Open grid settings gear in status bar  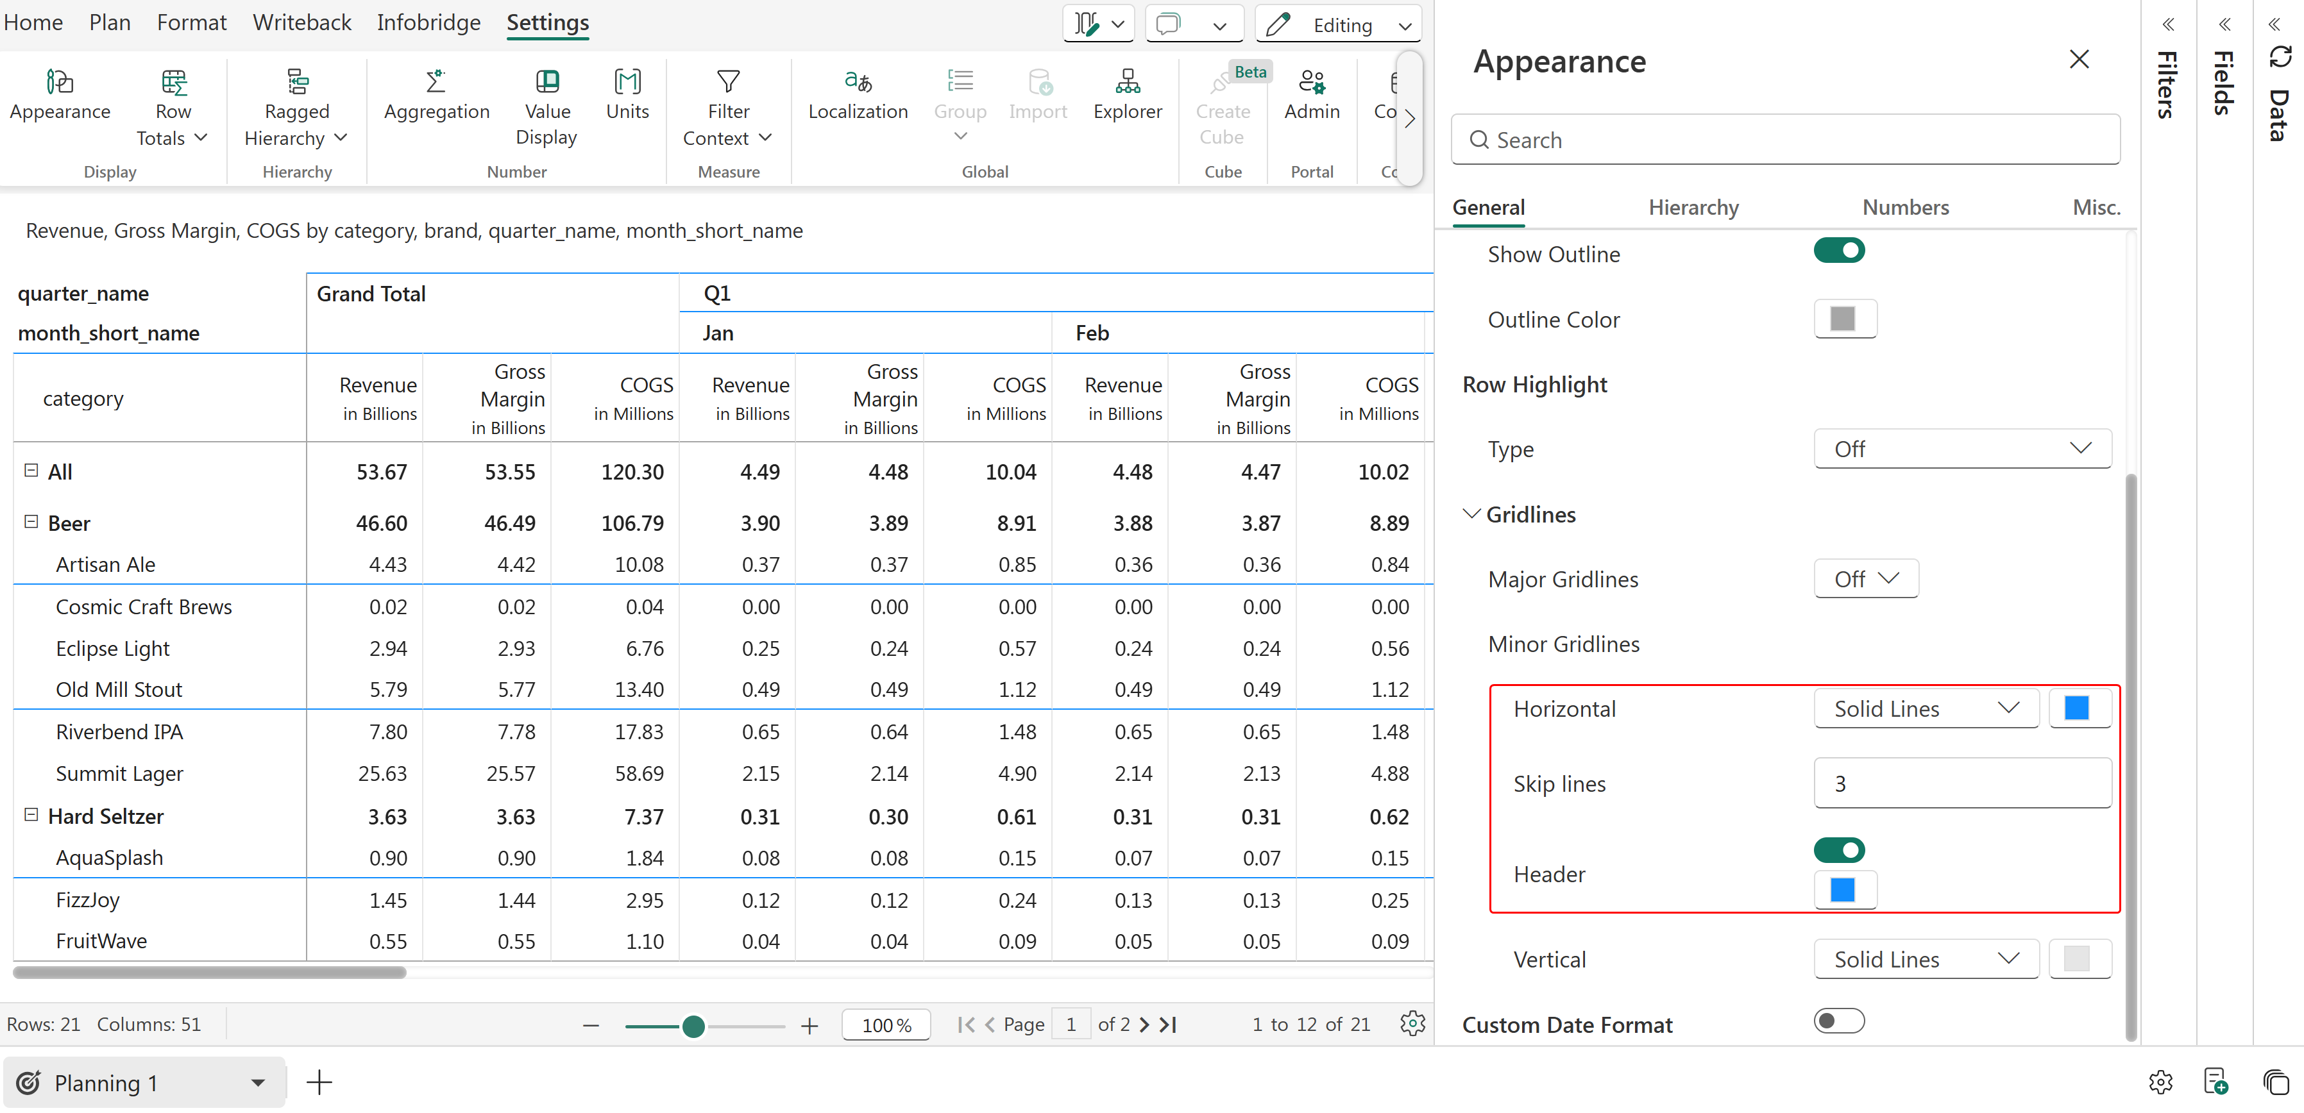click(x=1412, y=1024)
